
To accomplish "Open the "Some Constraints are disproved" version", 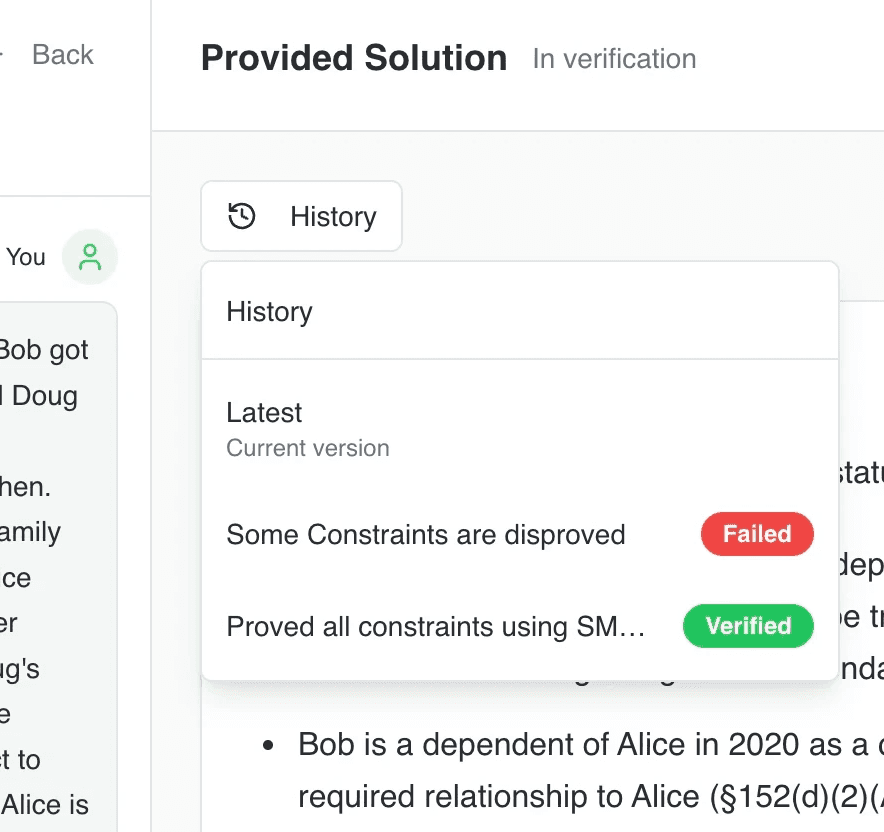I will pos(425,535).
